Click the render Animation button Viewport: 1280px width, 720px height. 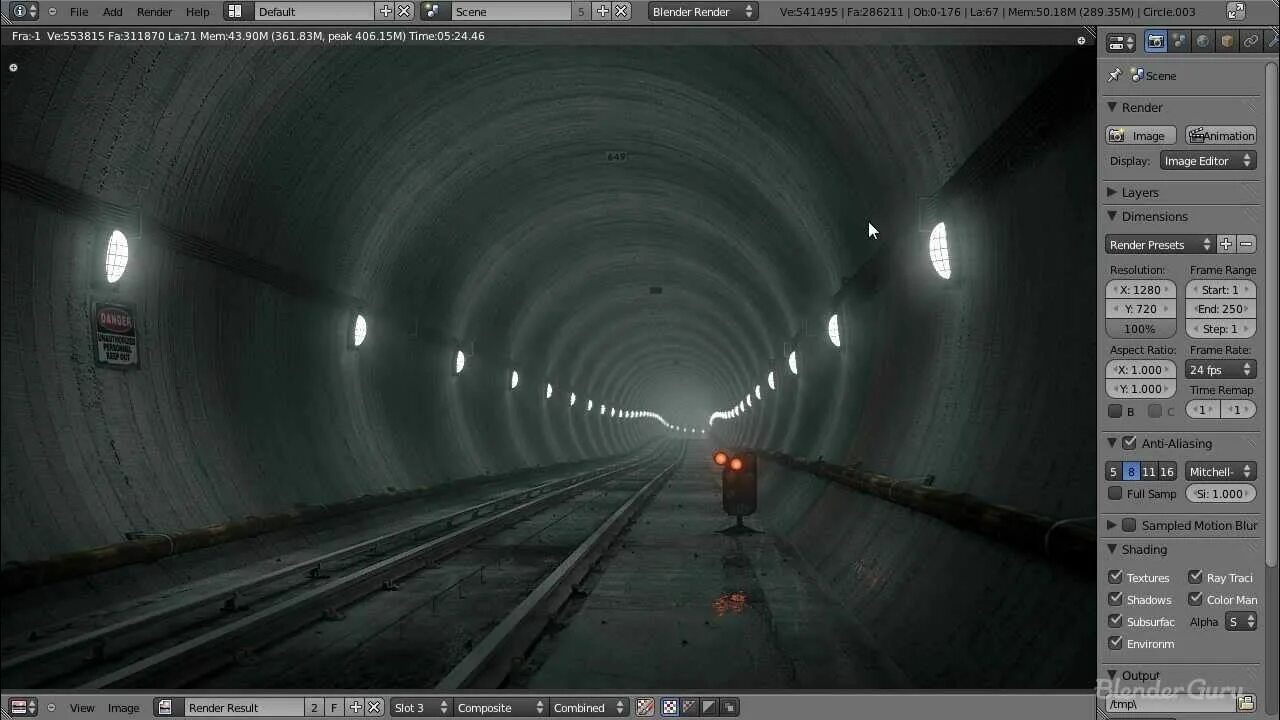[1221, 135]
